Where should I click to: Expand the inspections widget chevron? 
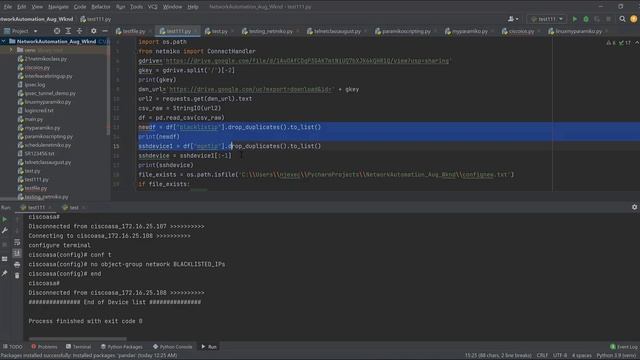tap(636, 42)
